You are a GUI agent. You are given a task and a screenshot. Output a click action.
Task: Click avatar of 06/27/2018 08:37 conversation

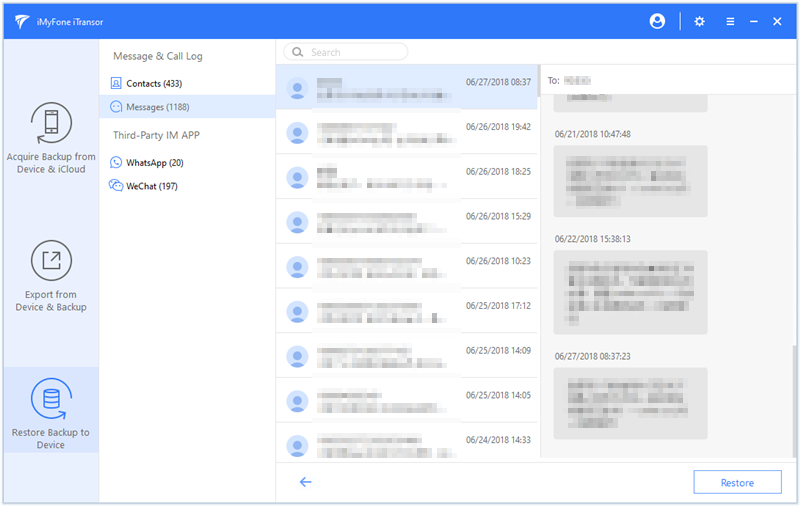click(x=297, y=88)
